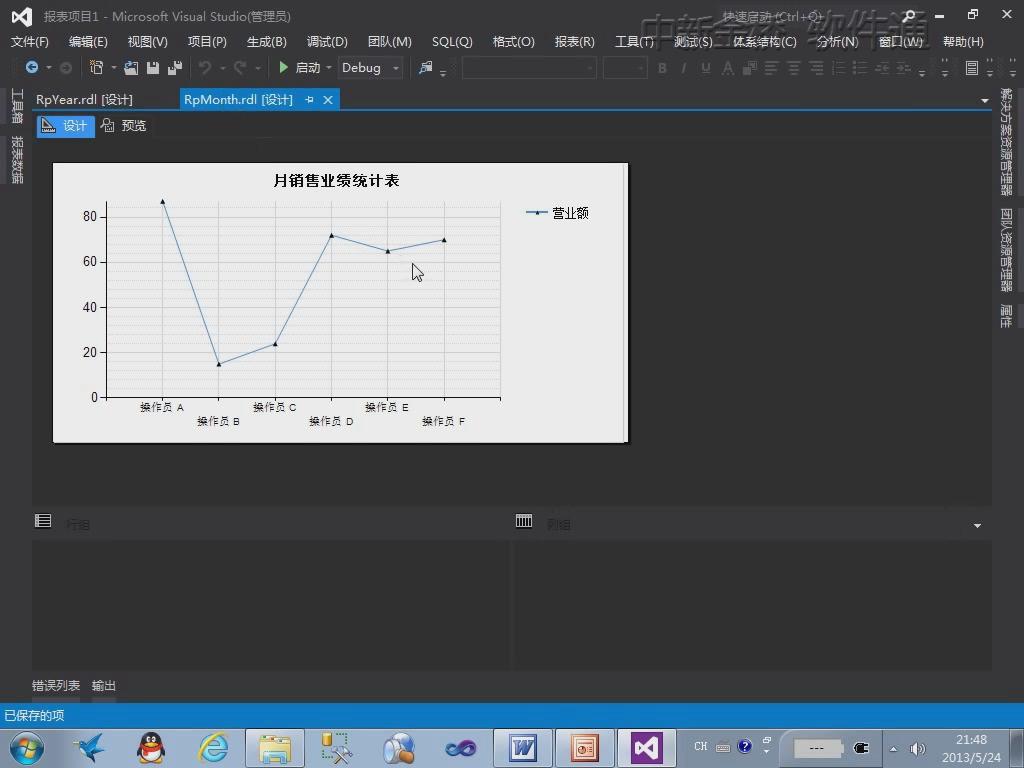Select the 设计 view tab
Viewport: 1024px width, 768px height.
pos(65,126)
